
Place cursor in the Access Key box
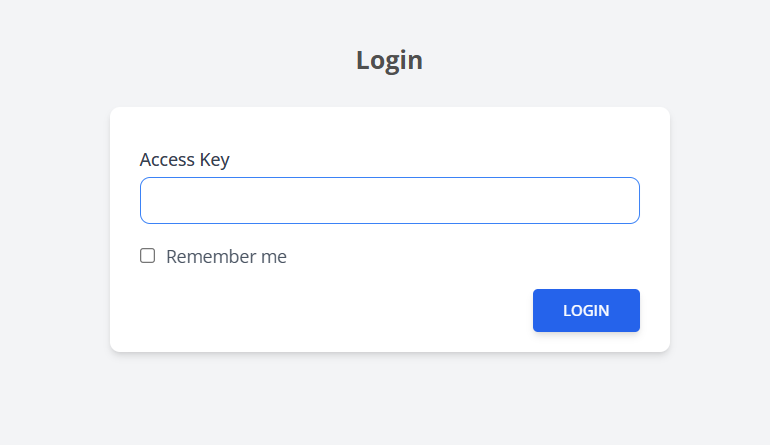point(389,200)
